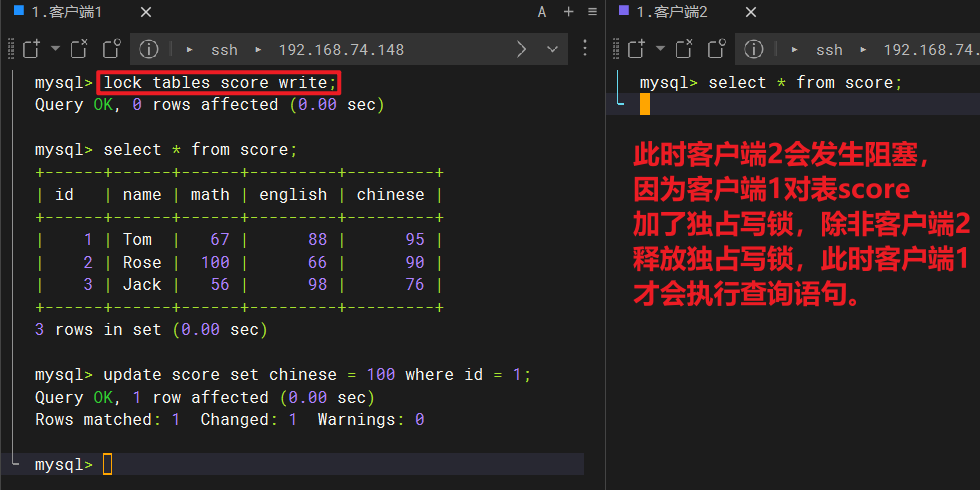
Task: Expand the new session dropdown arrow in 客户端1
Action: pos(55,49)
